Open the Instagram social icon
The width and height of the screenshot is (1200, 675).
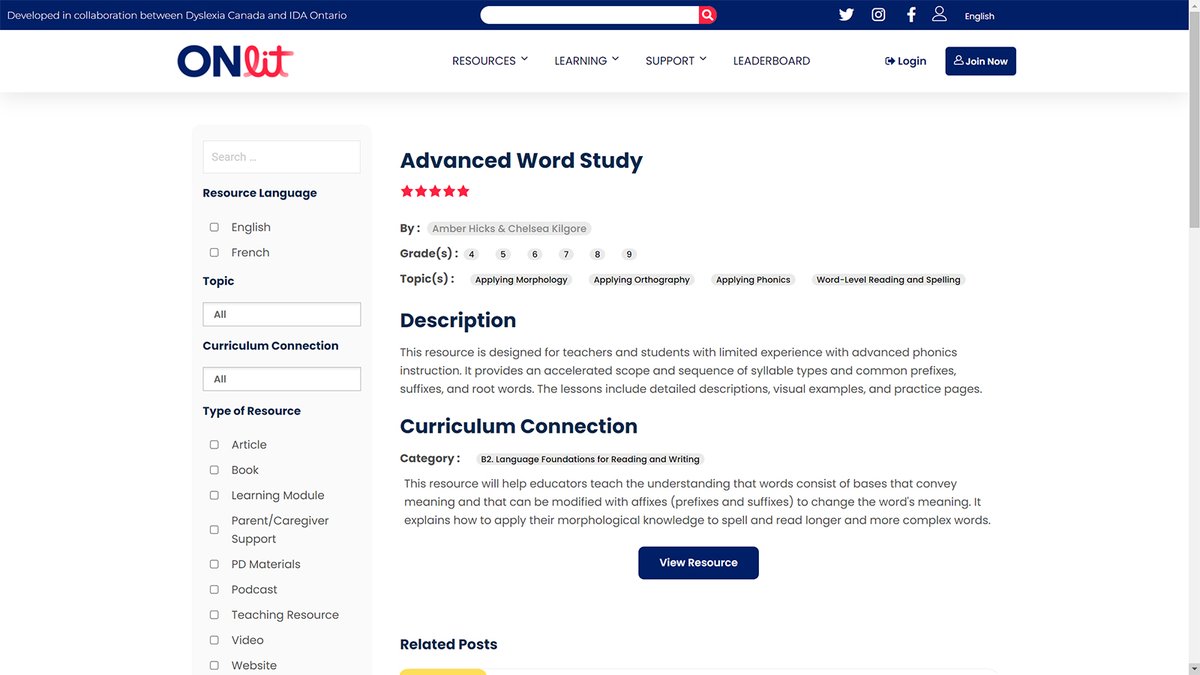(x=878, y=15)
